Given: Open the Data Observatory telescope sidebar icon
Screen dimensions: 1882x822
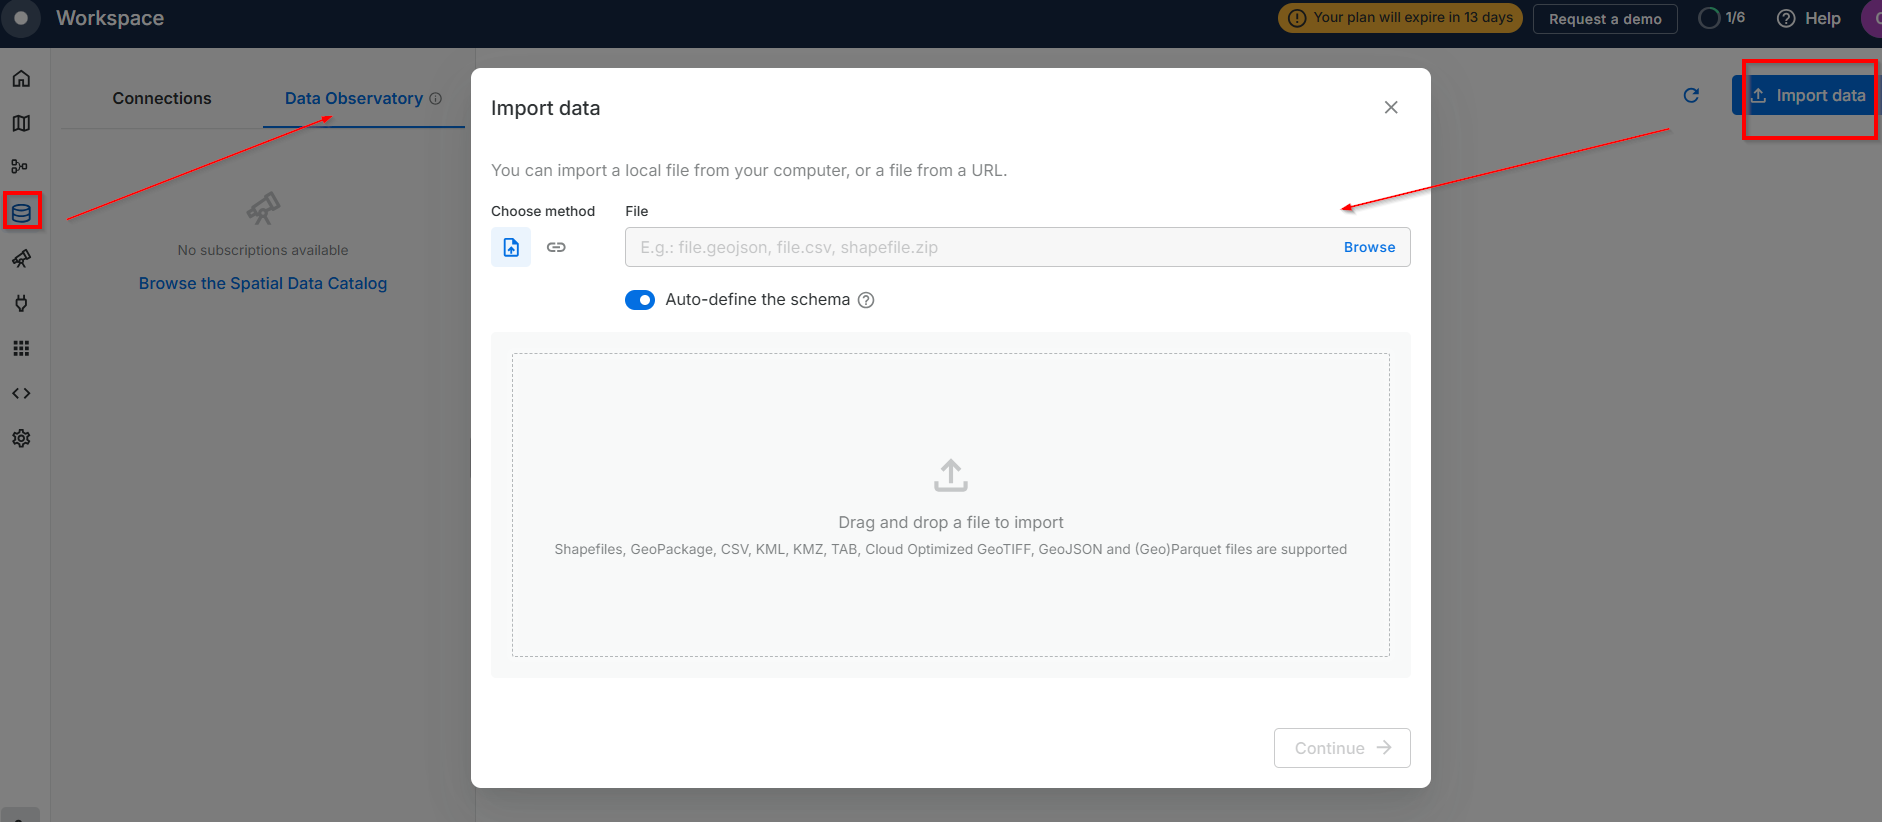Looking at the screenshot, I should [21, 259].
